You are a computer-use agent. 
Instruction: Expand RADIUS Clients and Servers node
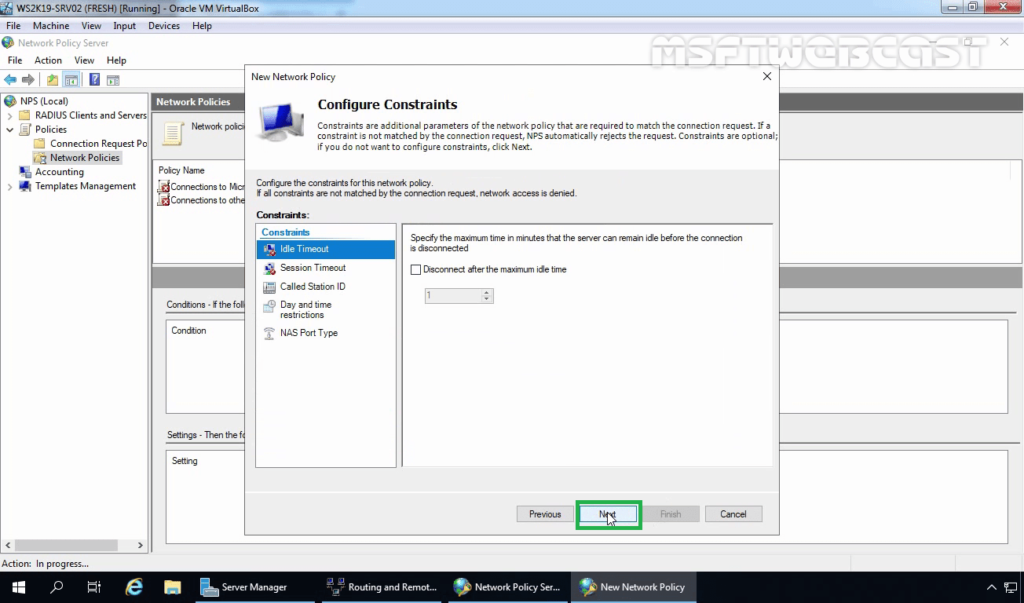(10, 116)
